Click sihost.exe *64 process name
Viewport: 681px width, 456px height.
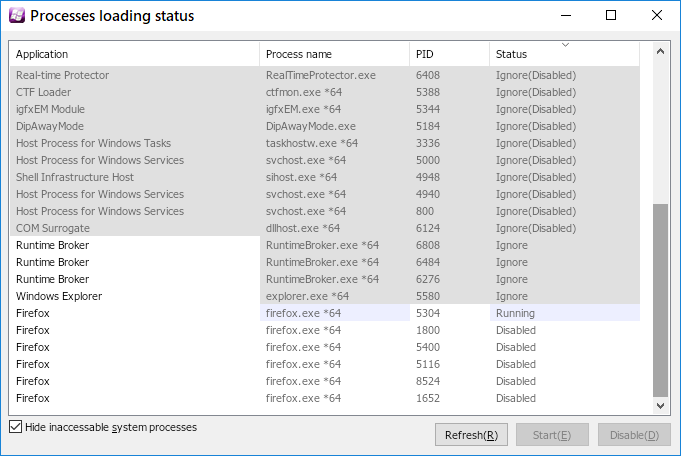[301, 177]
